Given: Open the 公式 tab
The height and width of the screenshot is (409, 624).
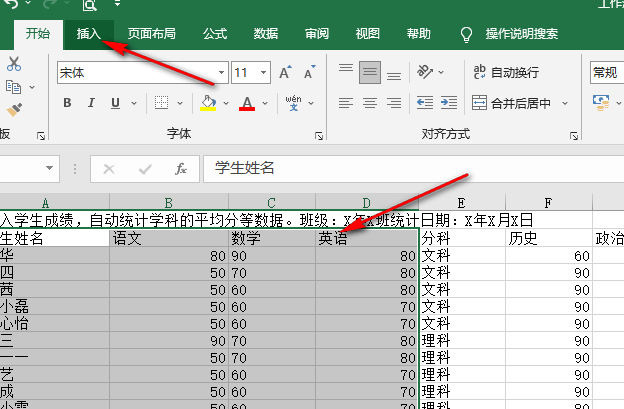Looking at the screenshot, I should (215, 33).
